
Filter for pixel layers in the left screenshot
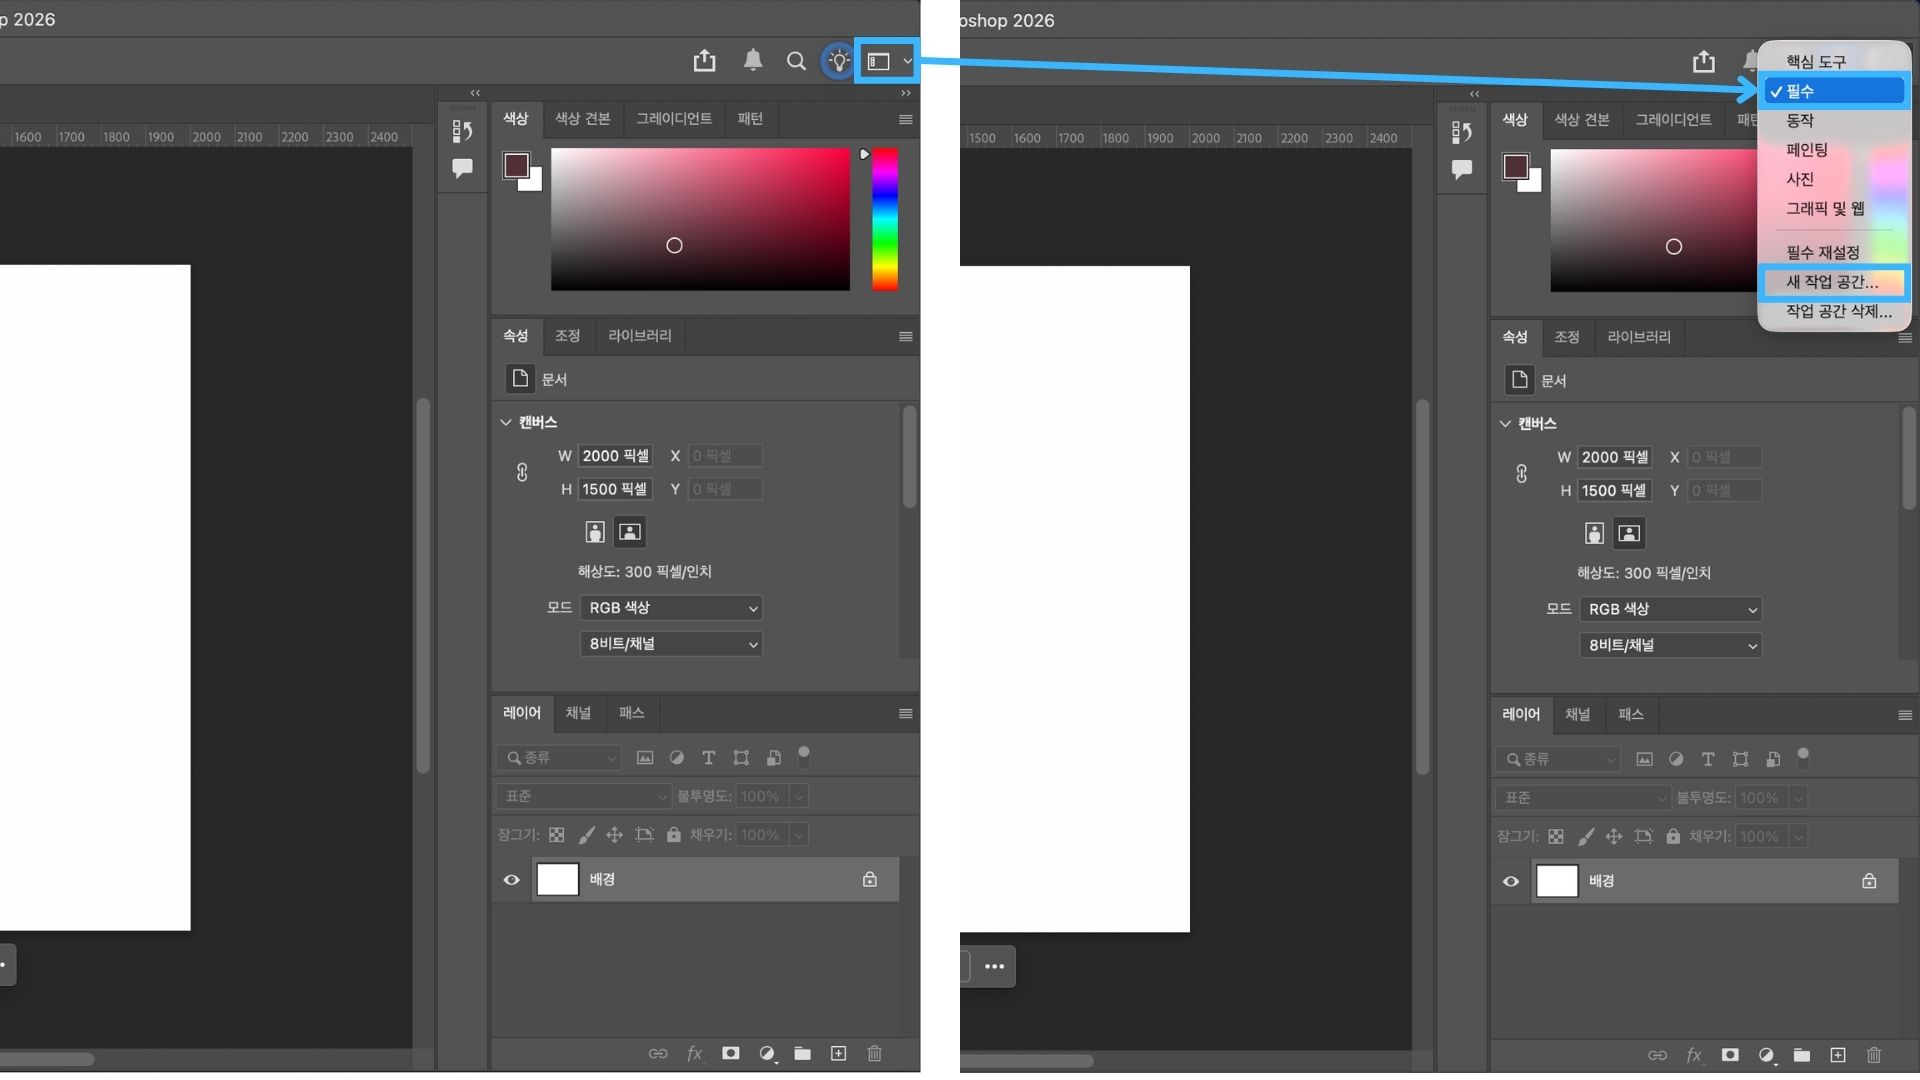pos(645,758)
